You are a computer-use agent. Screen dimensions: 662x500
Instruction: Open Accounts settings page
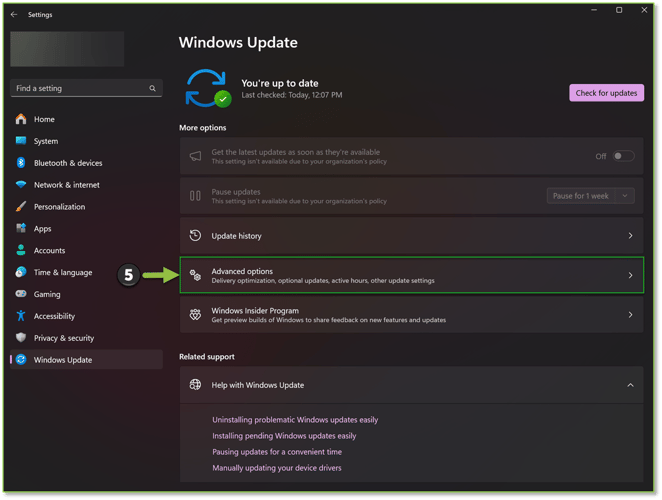point(86,250)
